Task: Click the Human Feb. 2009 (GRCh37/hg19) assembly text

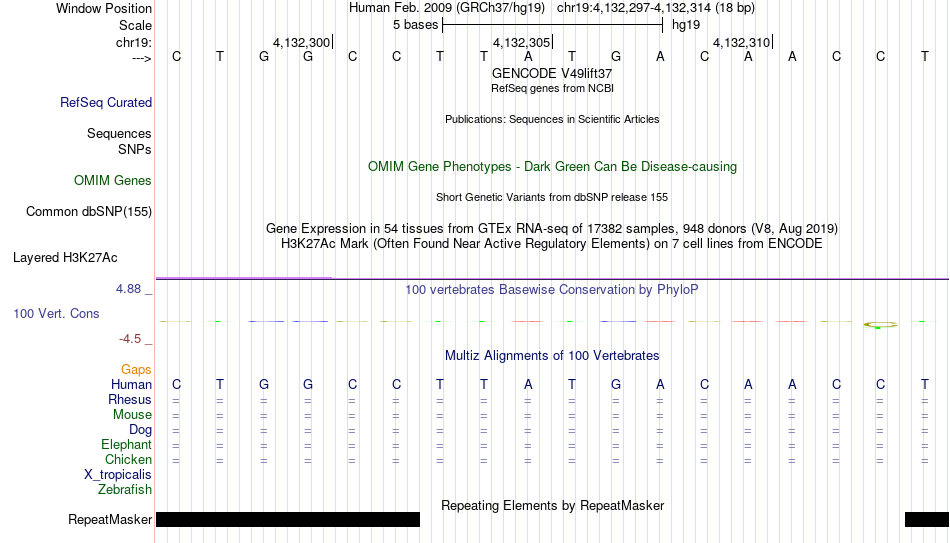Action: 447,8
